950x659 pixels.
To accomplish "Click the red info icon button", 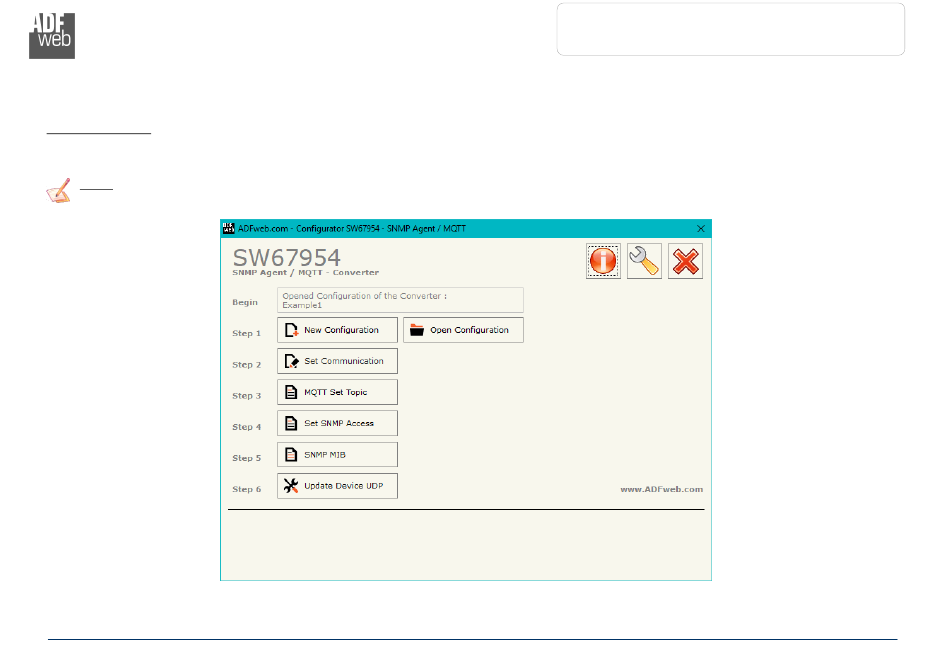I will tap(603, 261).
